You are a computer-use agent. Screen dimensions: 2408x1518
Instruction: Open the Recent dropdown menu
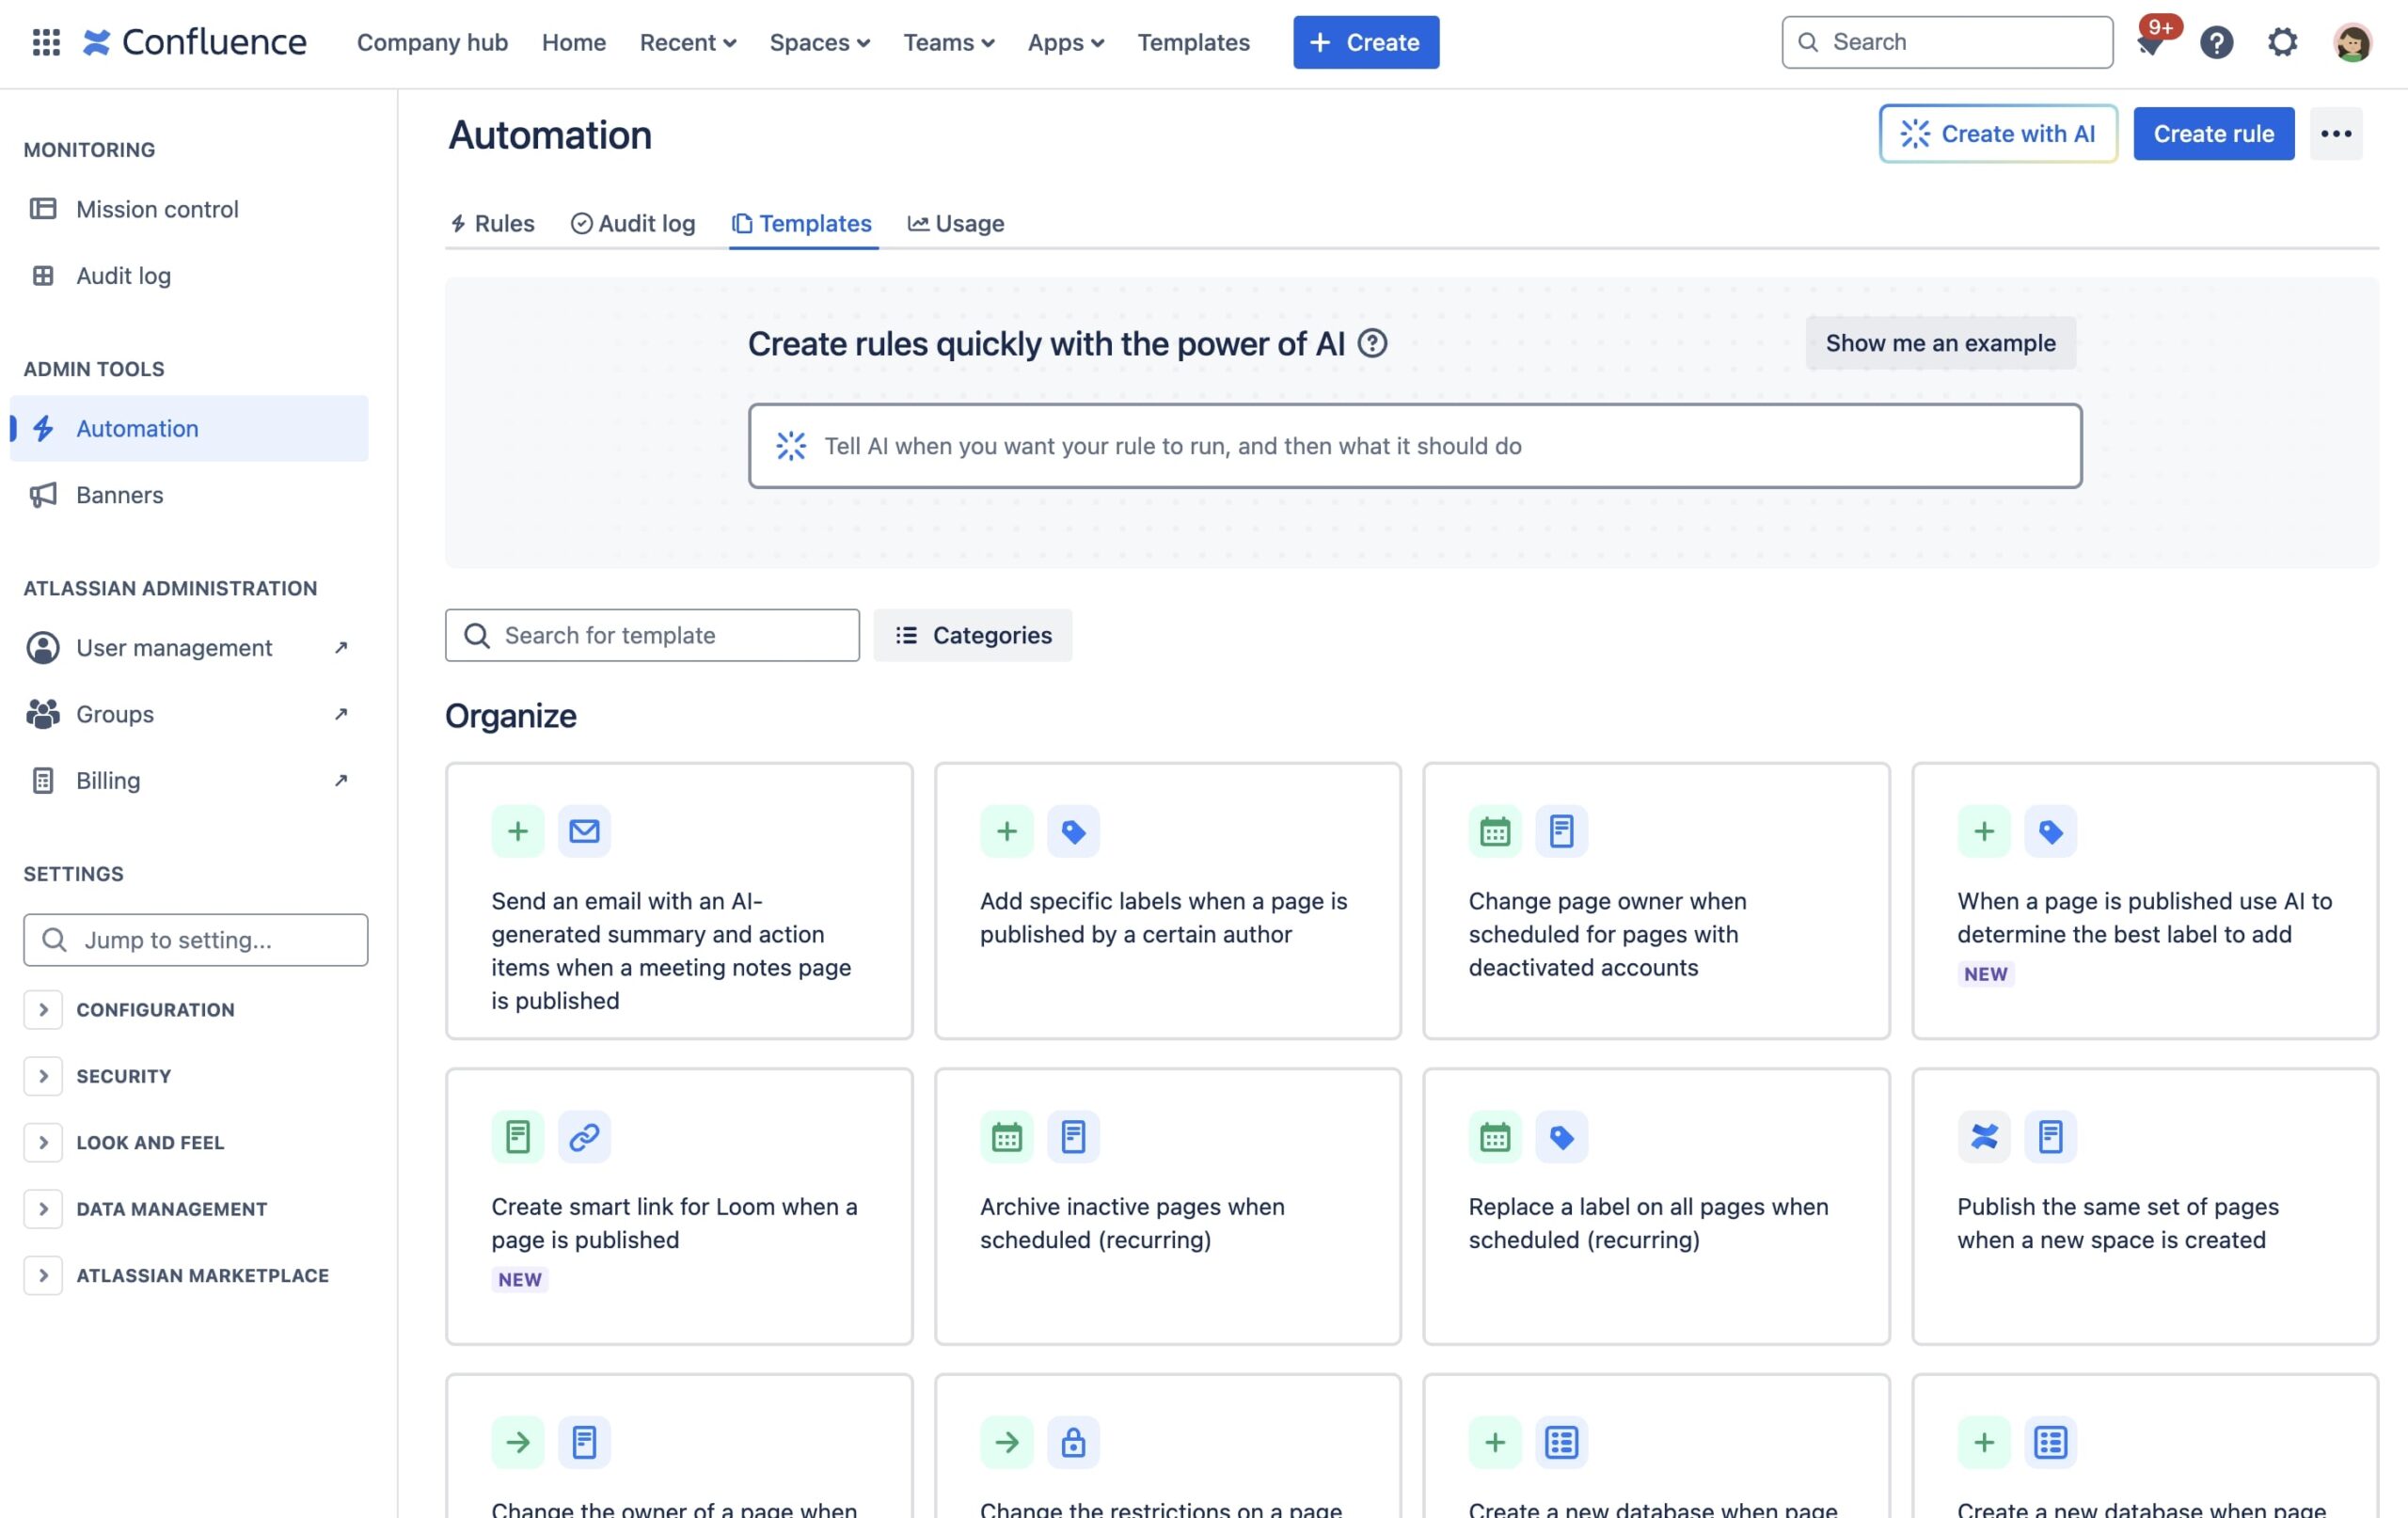688,42
